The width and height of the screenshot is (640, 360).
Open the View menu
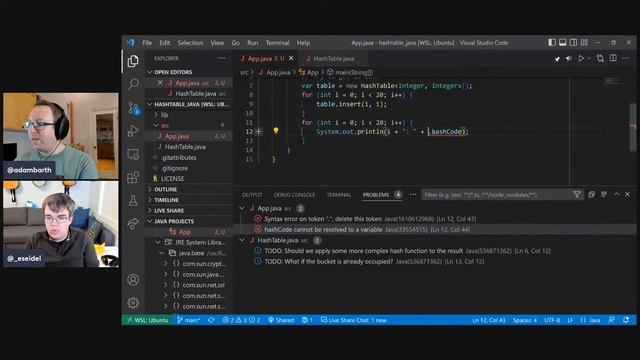217,43
